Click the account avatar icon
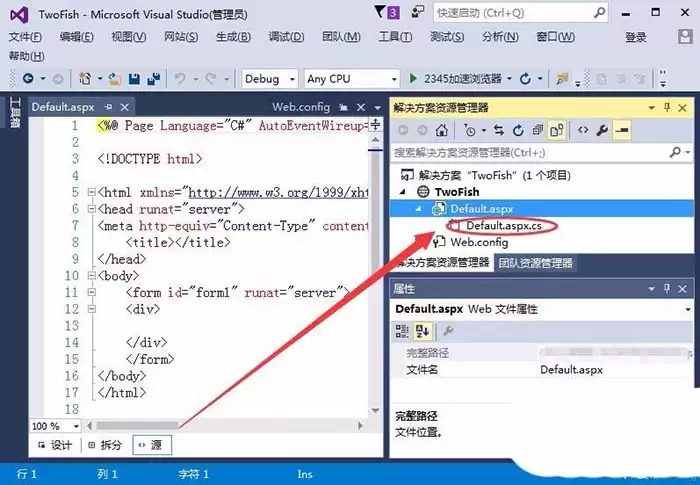 (x=685, y=37)
